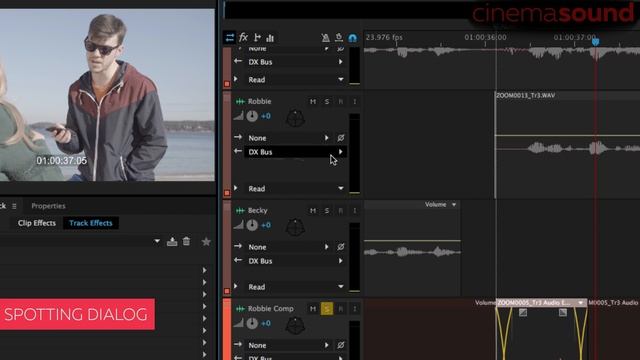Open the Robbie track DX Bus output dropdown
The width and height of the screenshot is (640, 360).
pos(295,152)
